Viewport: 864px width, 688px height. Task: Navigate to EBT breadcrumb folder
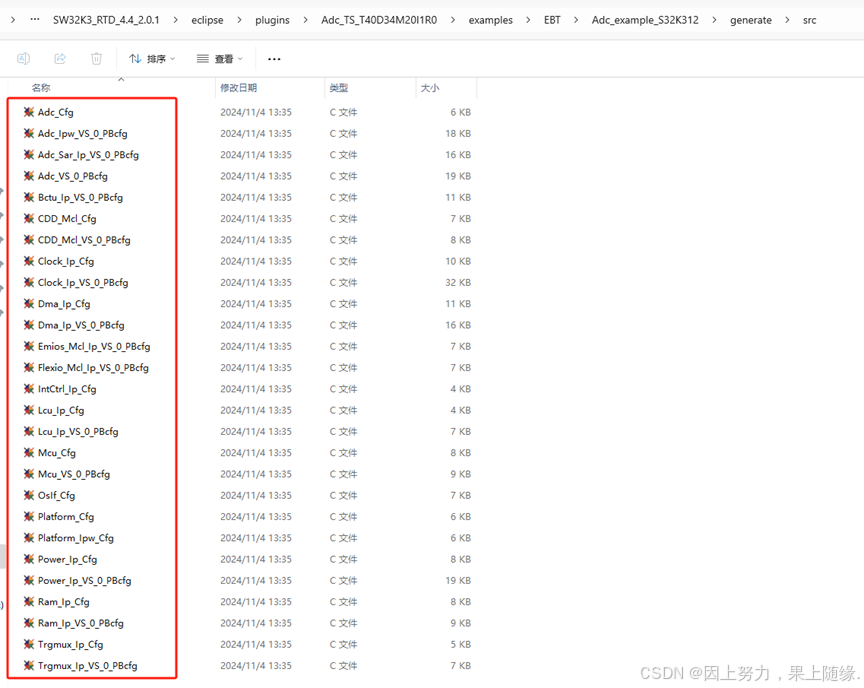(552, 20)
